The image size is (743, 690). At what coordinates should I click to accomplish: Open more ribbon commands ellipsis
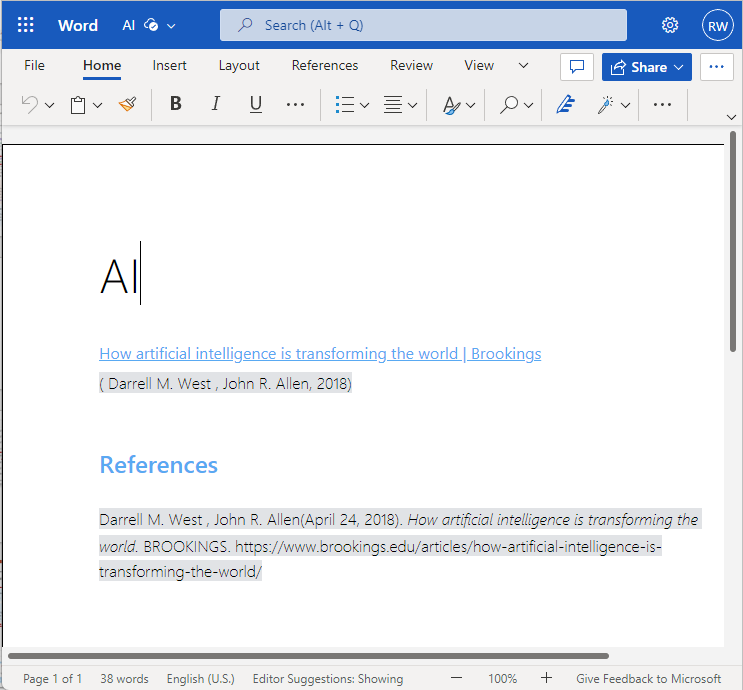(662, 104)
